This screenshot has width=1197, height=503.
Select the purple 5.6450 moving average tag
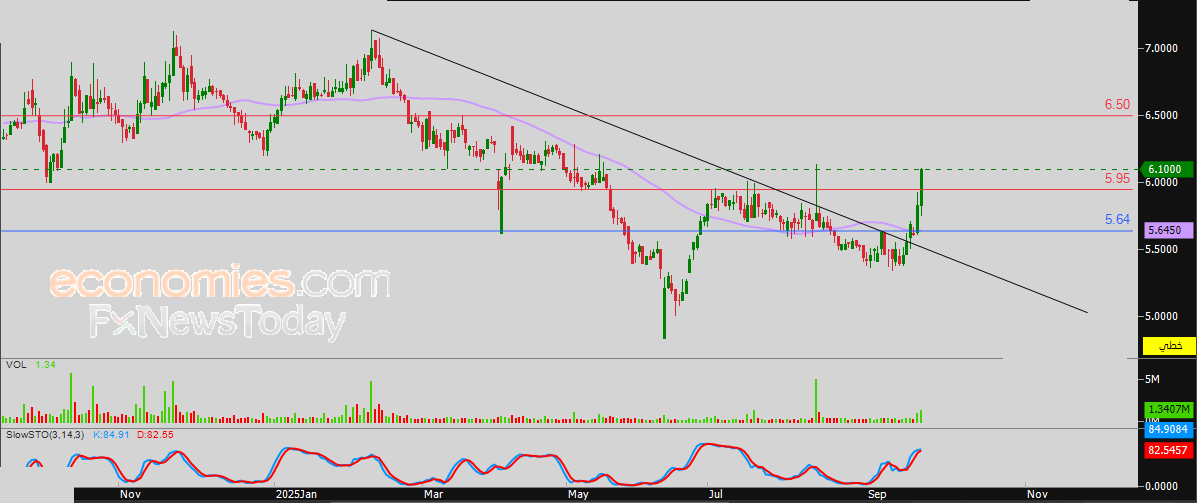click(1169, 229)
